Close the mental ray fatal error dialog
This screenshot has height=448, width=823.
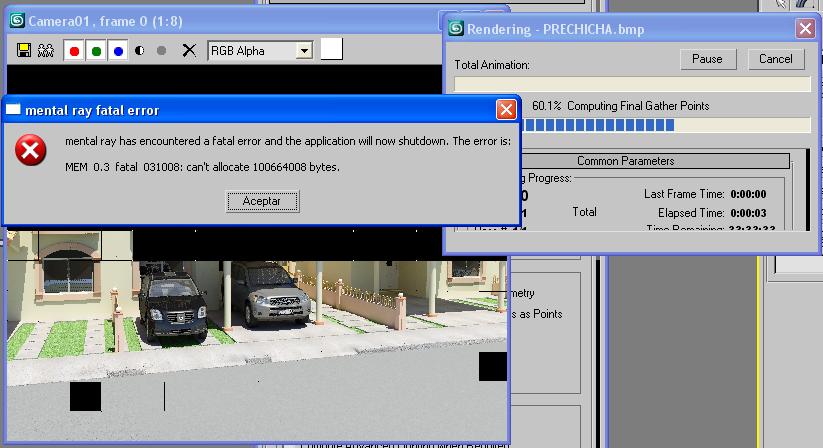point(506,110)
